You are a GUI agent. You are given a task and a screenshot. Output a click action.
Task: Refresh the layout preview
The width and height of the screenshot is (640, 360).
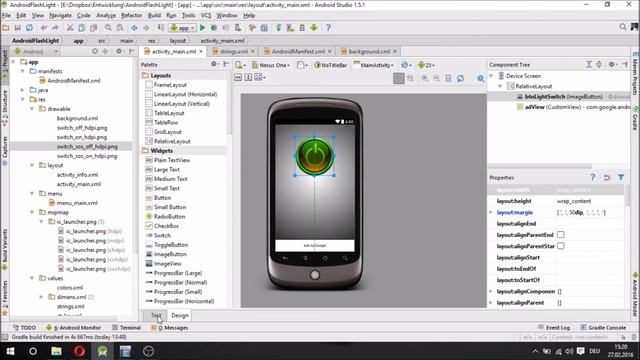pyautogui.click(x=460, y=78)
